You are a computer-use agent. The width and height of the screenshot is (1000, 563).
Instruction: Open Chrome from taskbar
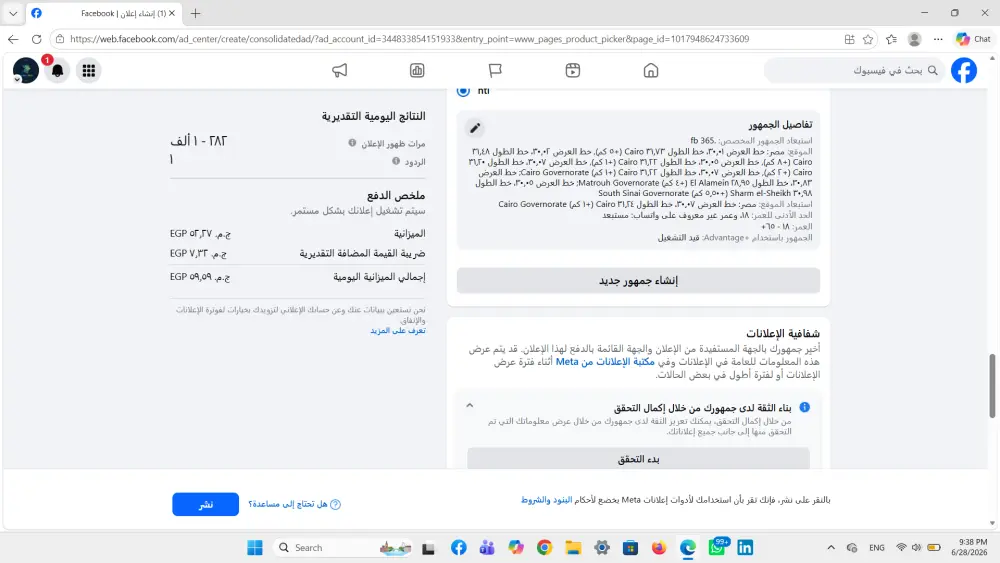(x=545, y=548)
